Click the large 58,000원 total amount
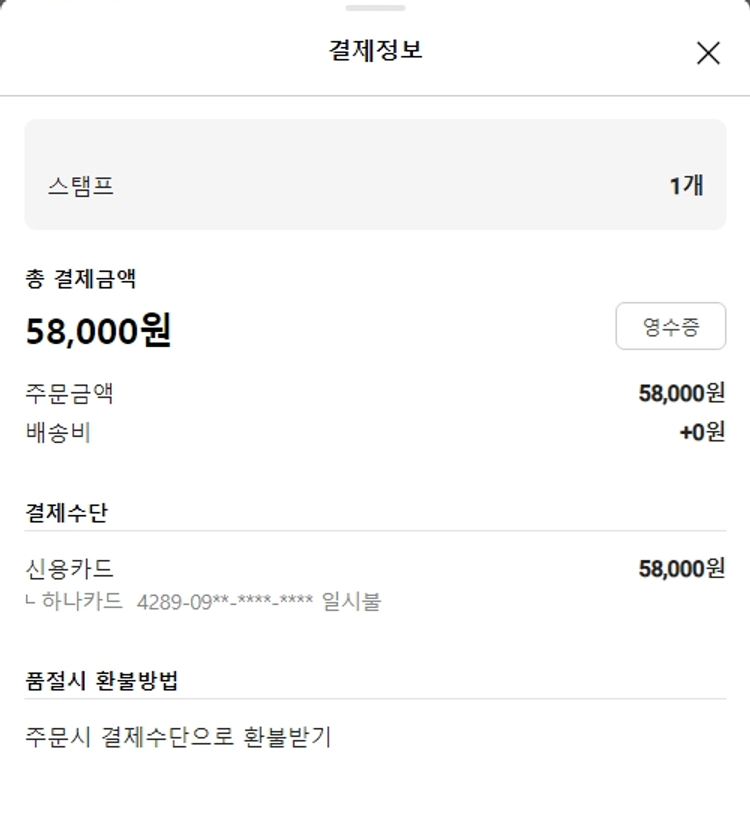Screen dimensions: 750x816 click(98, 330)
